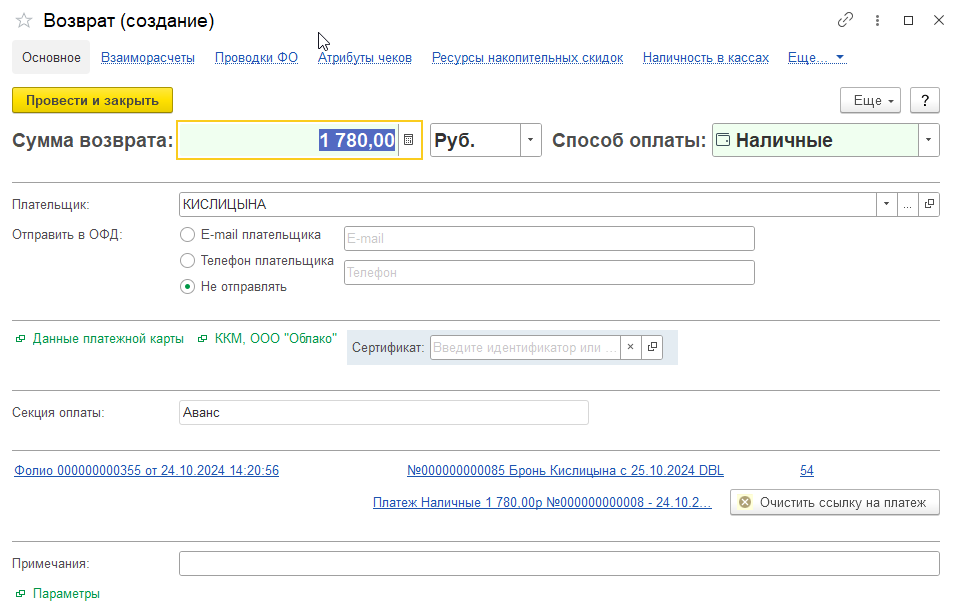
Task: Expand the Способ оплаты dropdown arrow
Action: (928, 140)
